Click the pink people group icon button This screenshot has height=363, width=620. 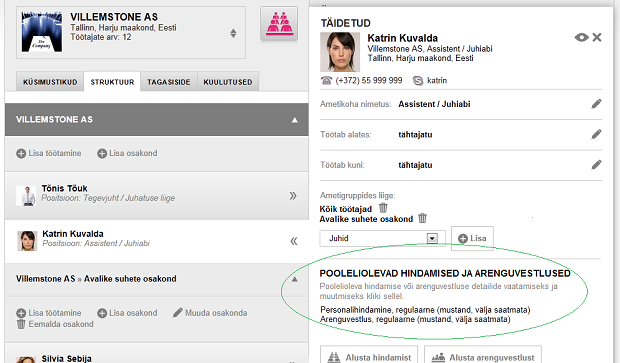click(x=279, y=23)
